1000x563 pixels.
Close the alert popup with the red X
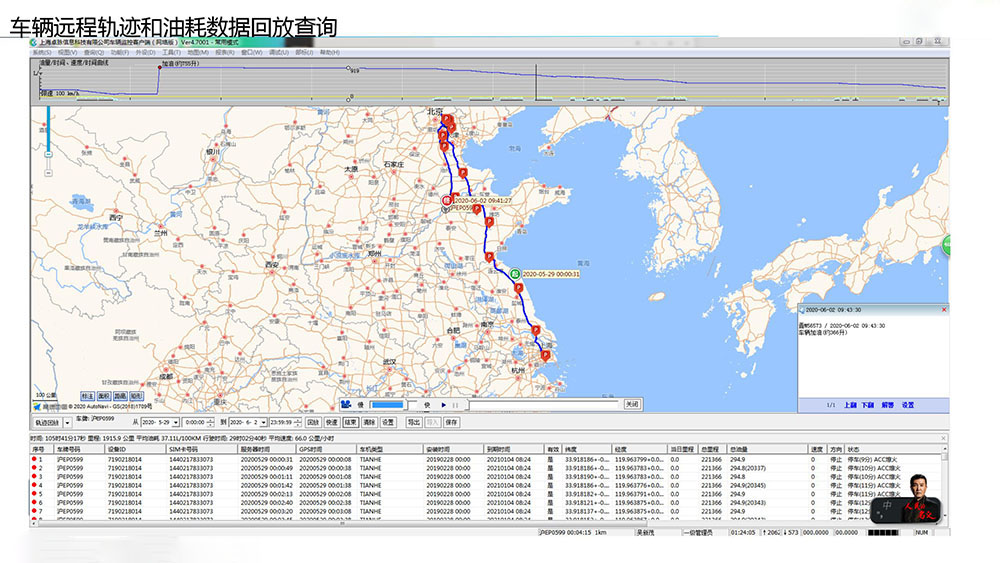tap(944, 310)
